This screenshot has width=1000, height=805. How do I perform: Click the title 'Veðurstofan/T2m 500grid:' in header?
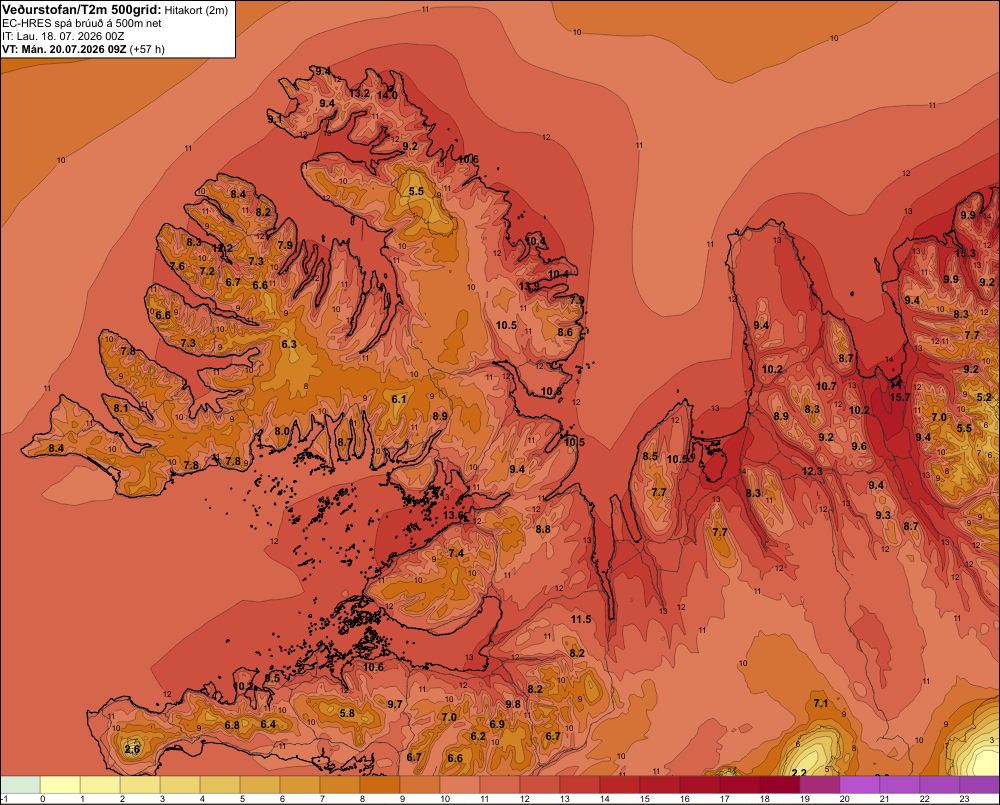pyautogui.click(x=82, y=10)
